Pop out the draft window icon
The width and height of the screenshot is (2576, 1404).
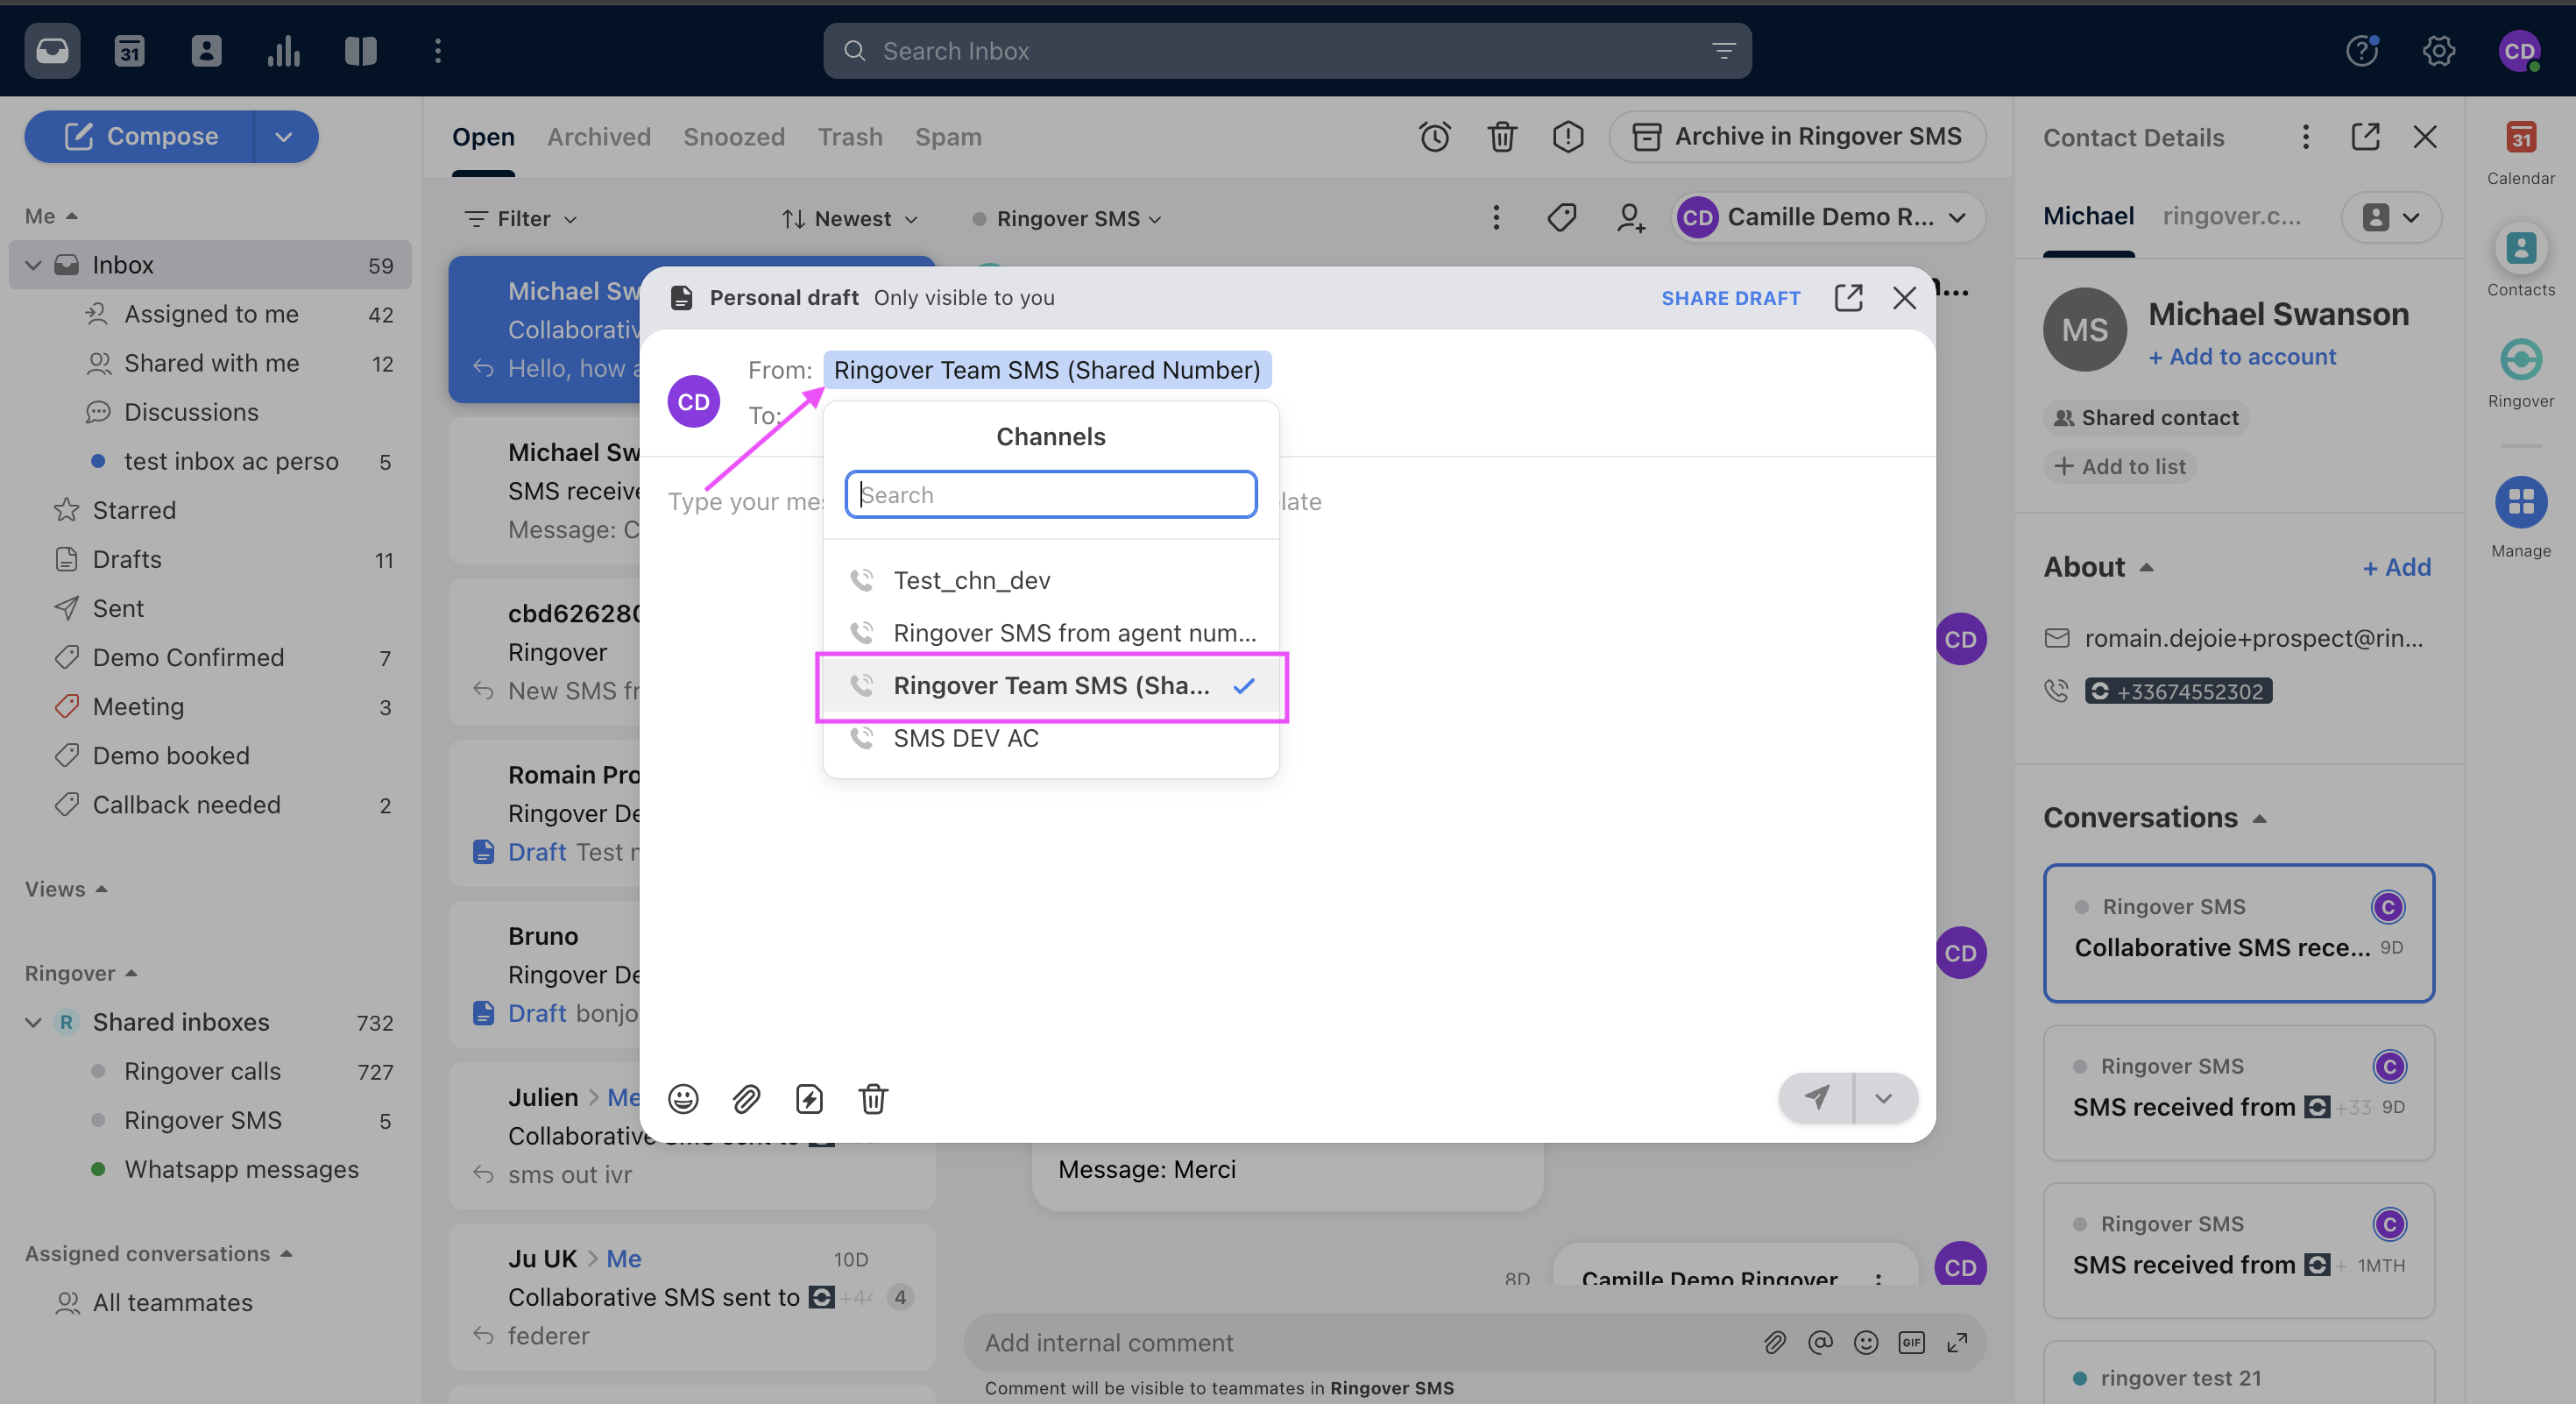pyautogui.click(x=1848, y=297)
